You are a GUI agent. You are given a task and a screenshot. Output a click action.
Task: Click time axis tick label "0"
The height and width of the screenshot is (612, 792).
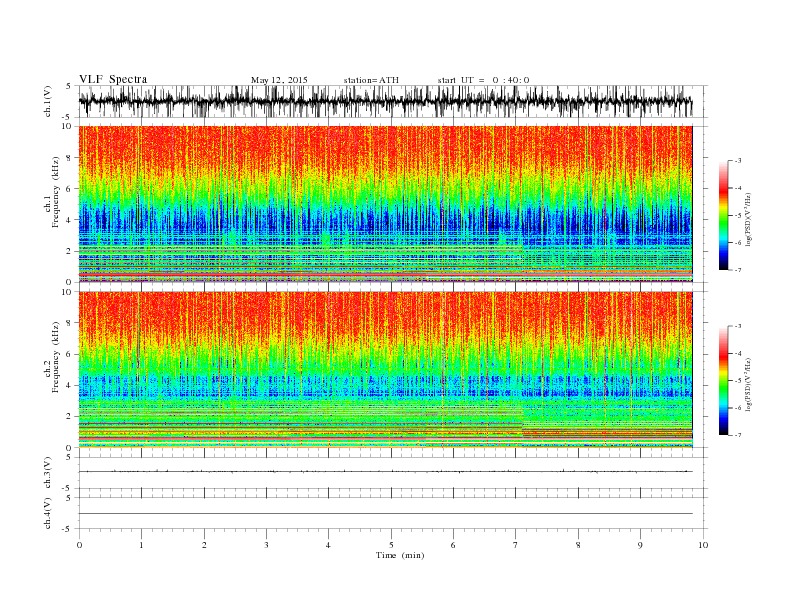tap(79, 545)
